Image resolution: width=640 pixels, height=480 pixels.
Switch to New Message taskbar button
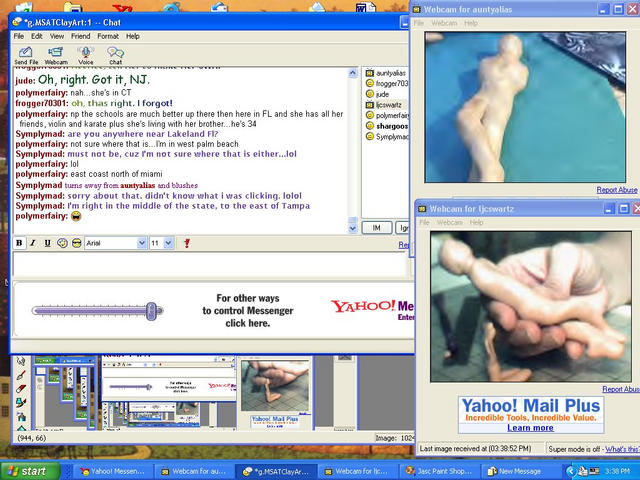pyautogui.click(x=520, y=471)
